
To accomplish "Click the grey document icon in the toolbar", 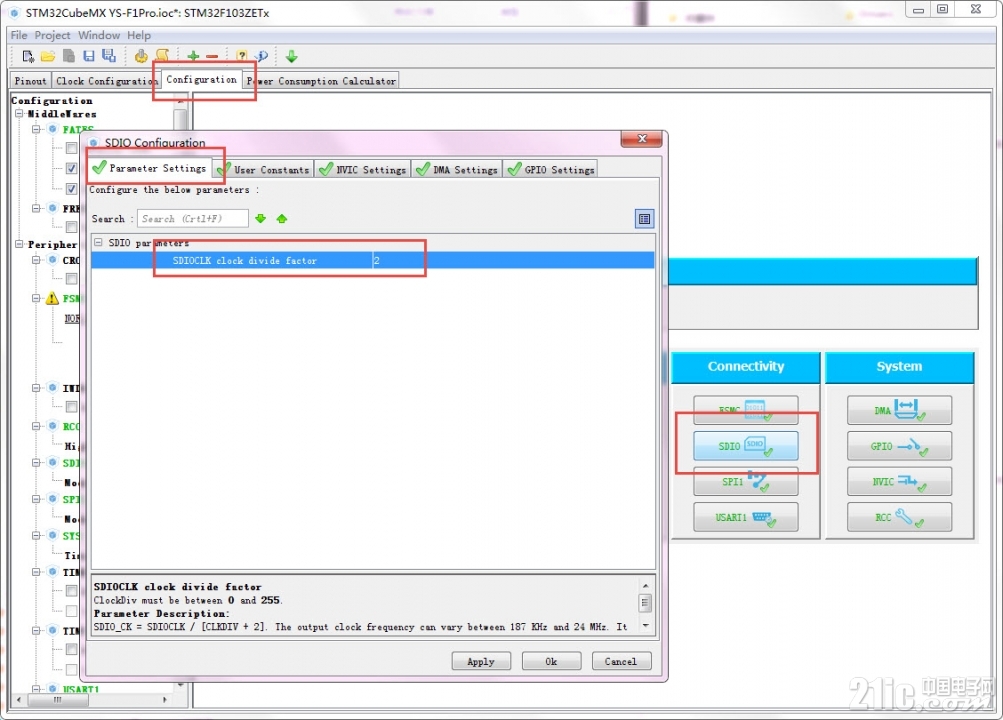I will 68,56.
